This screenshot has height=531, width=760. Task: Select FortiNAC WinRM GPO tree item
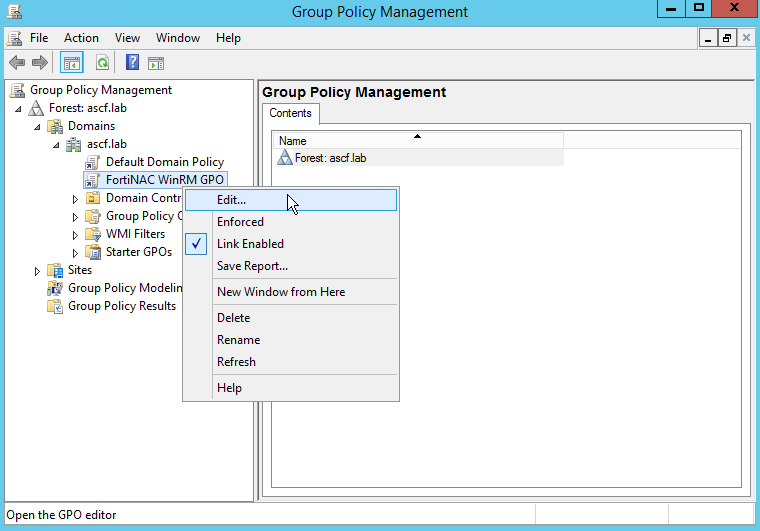point(165,180)
